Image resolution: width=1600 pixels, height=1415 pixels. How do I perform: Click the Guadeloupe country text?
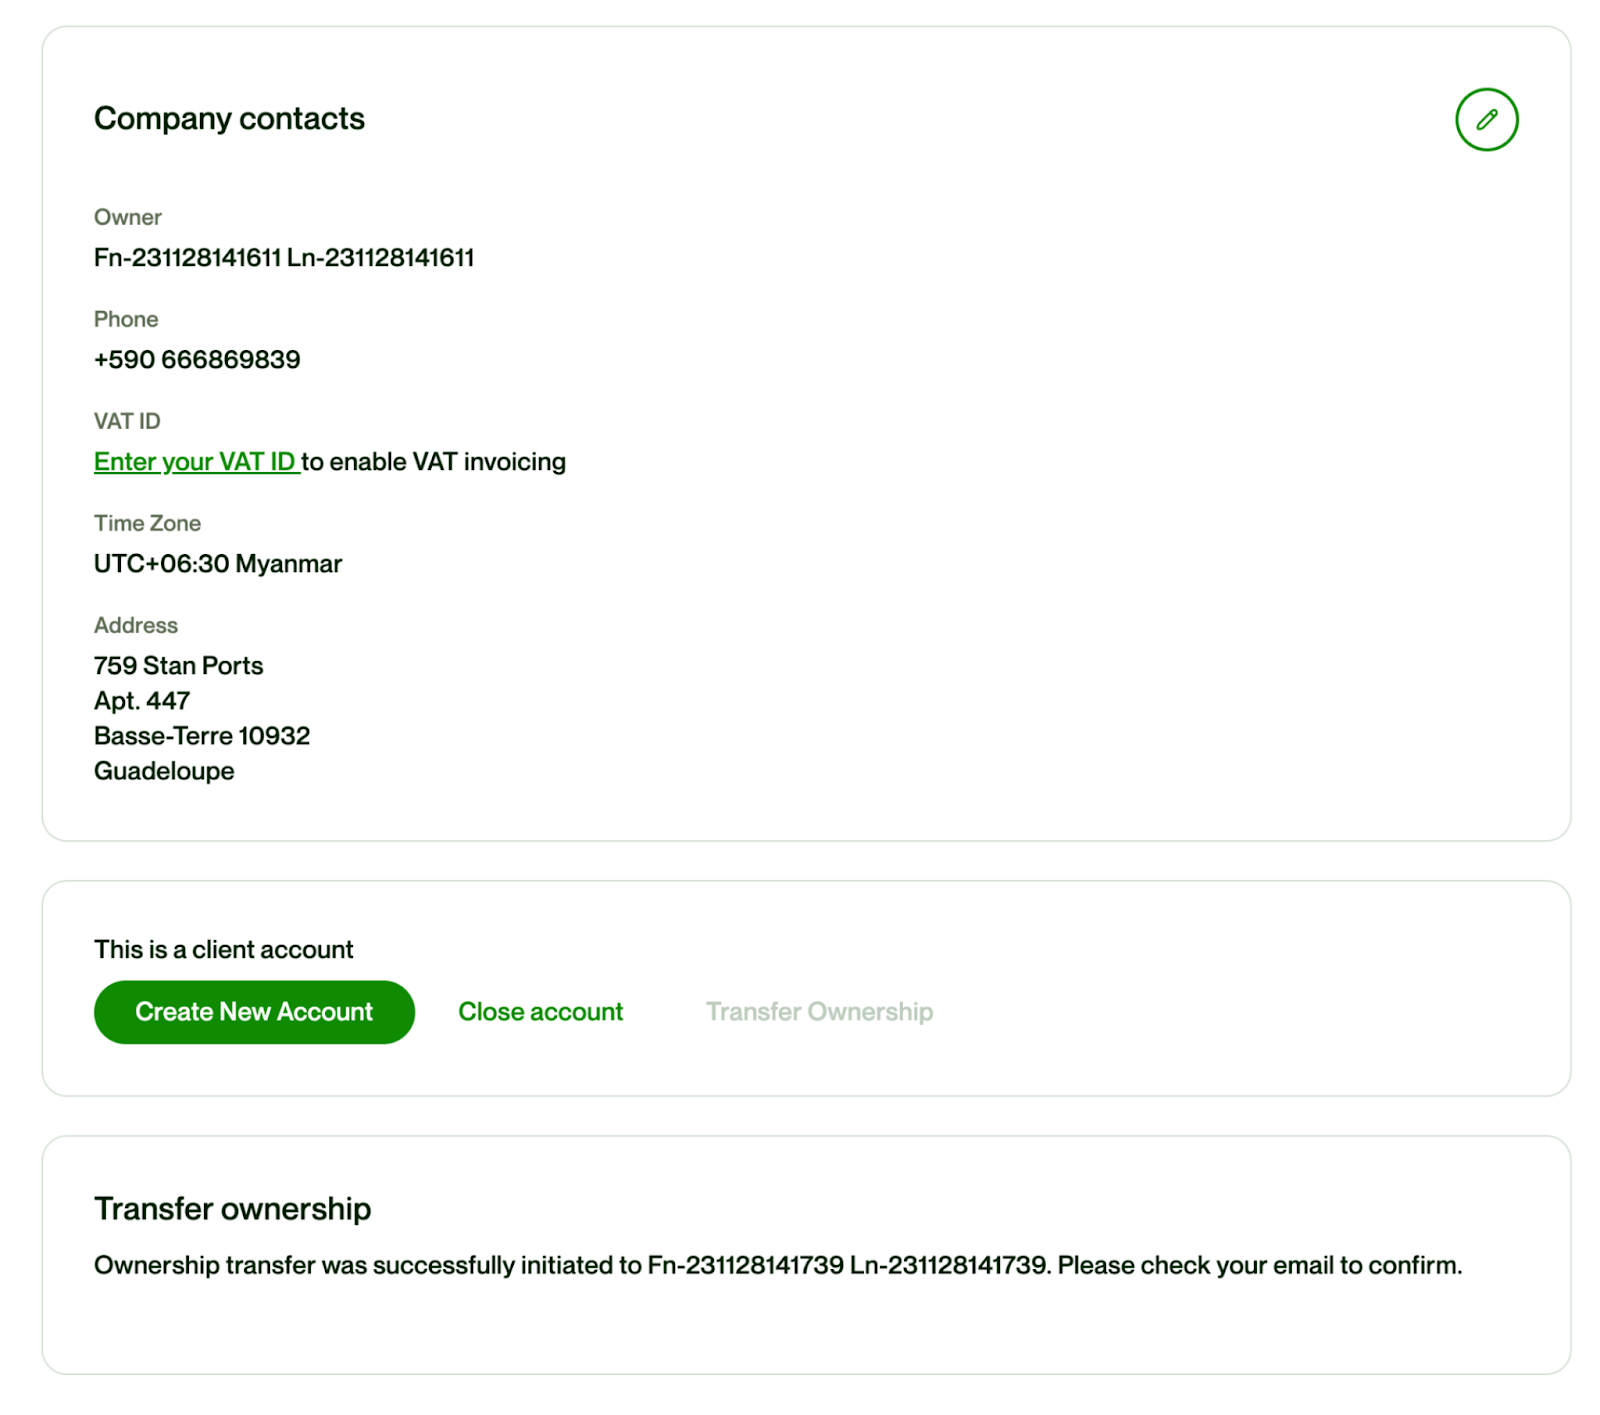coord(164,771)
